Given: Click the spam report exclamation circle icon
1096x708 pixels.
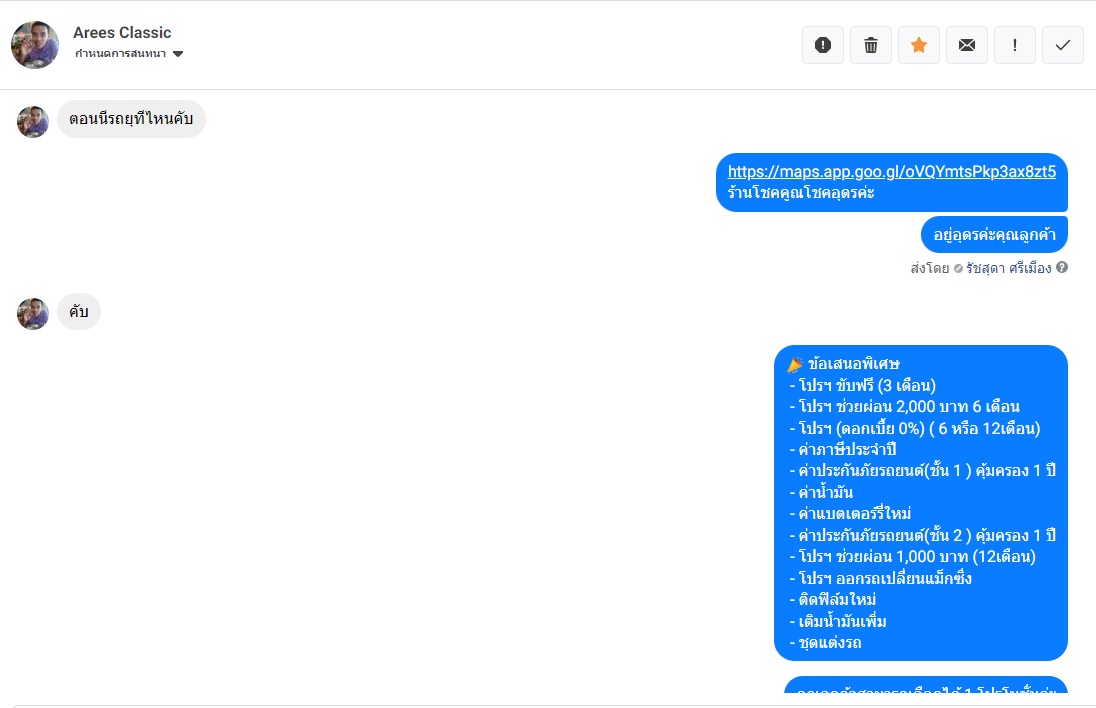Looking at the screenshot, I should click(823, 45).
